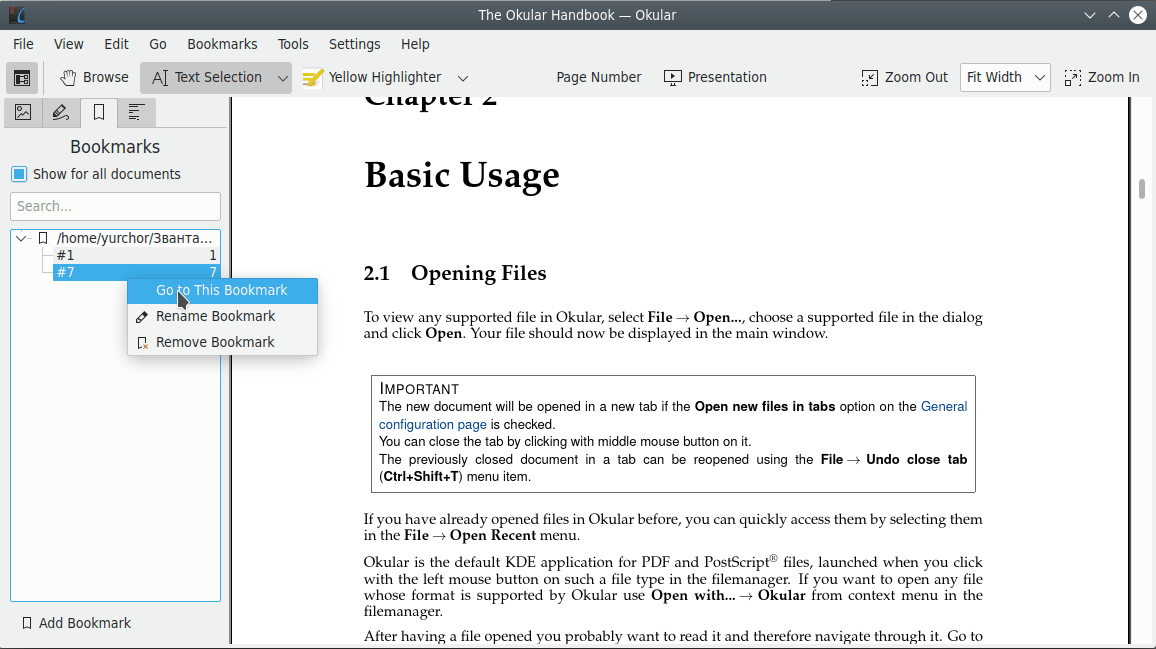
Task: Start Presentation mode
Action: click(x=715, y=78)
